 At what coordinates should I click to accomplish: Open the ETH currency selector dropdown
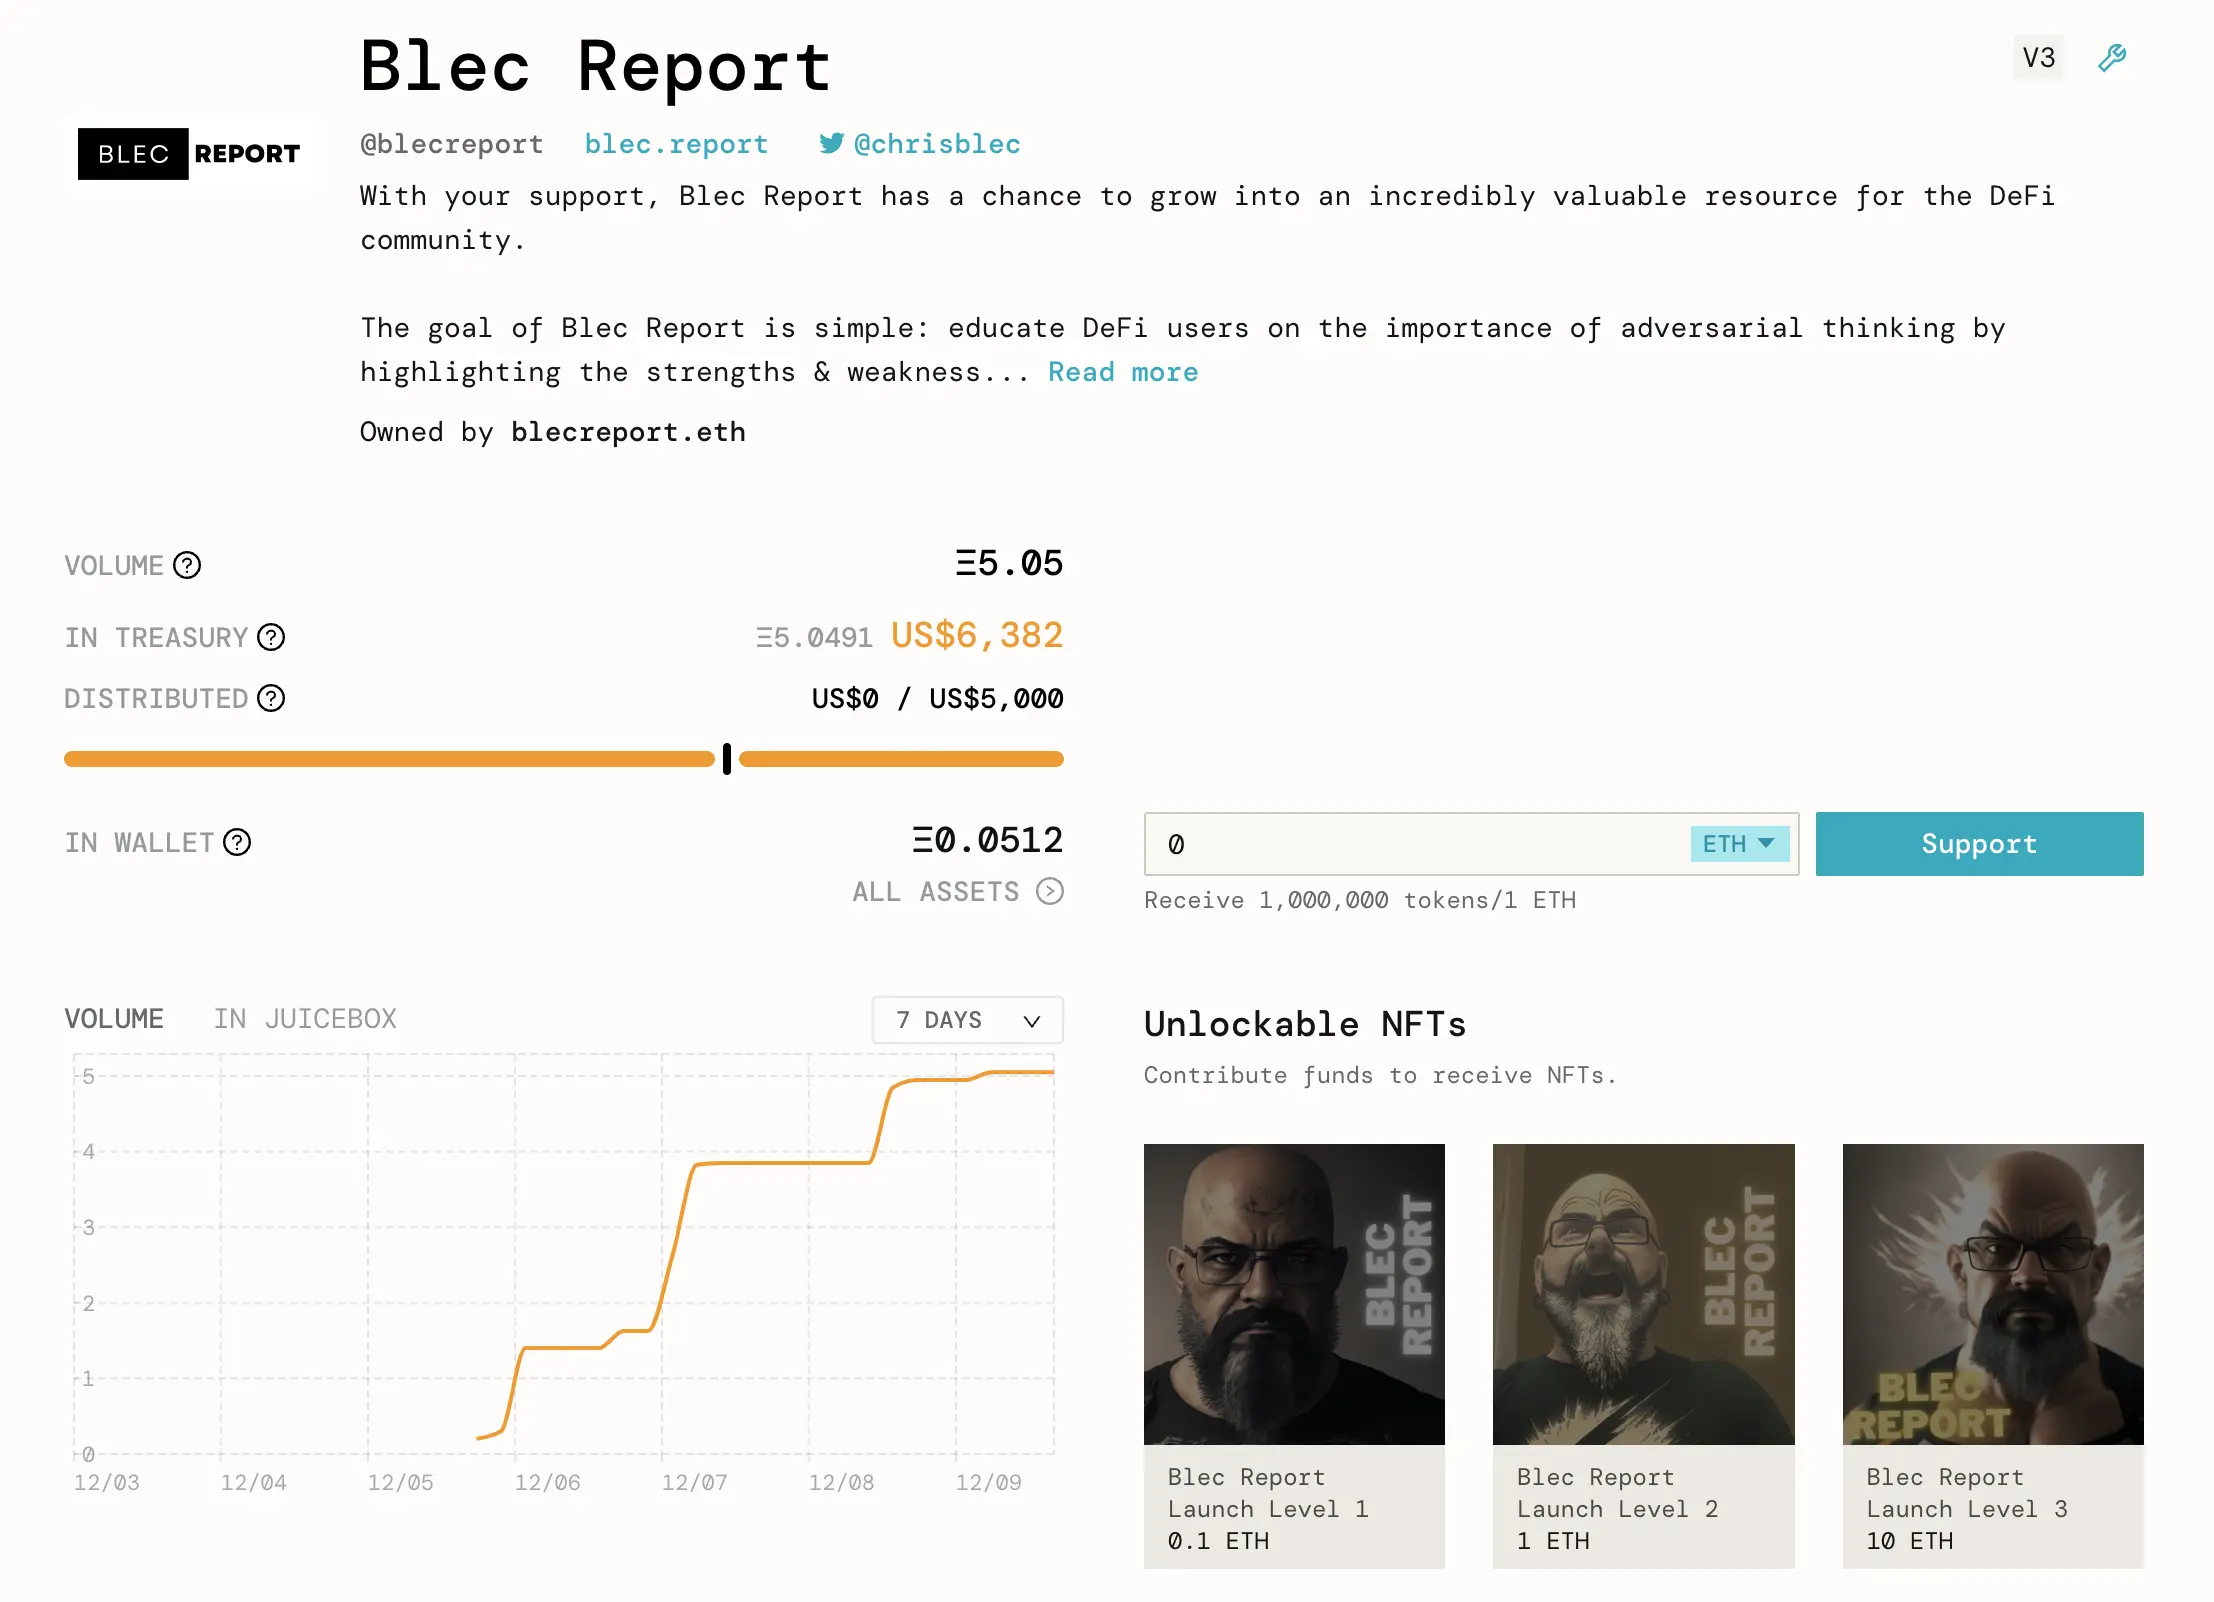[1740, 844]
